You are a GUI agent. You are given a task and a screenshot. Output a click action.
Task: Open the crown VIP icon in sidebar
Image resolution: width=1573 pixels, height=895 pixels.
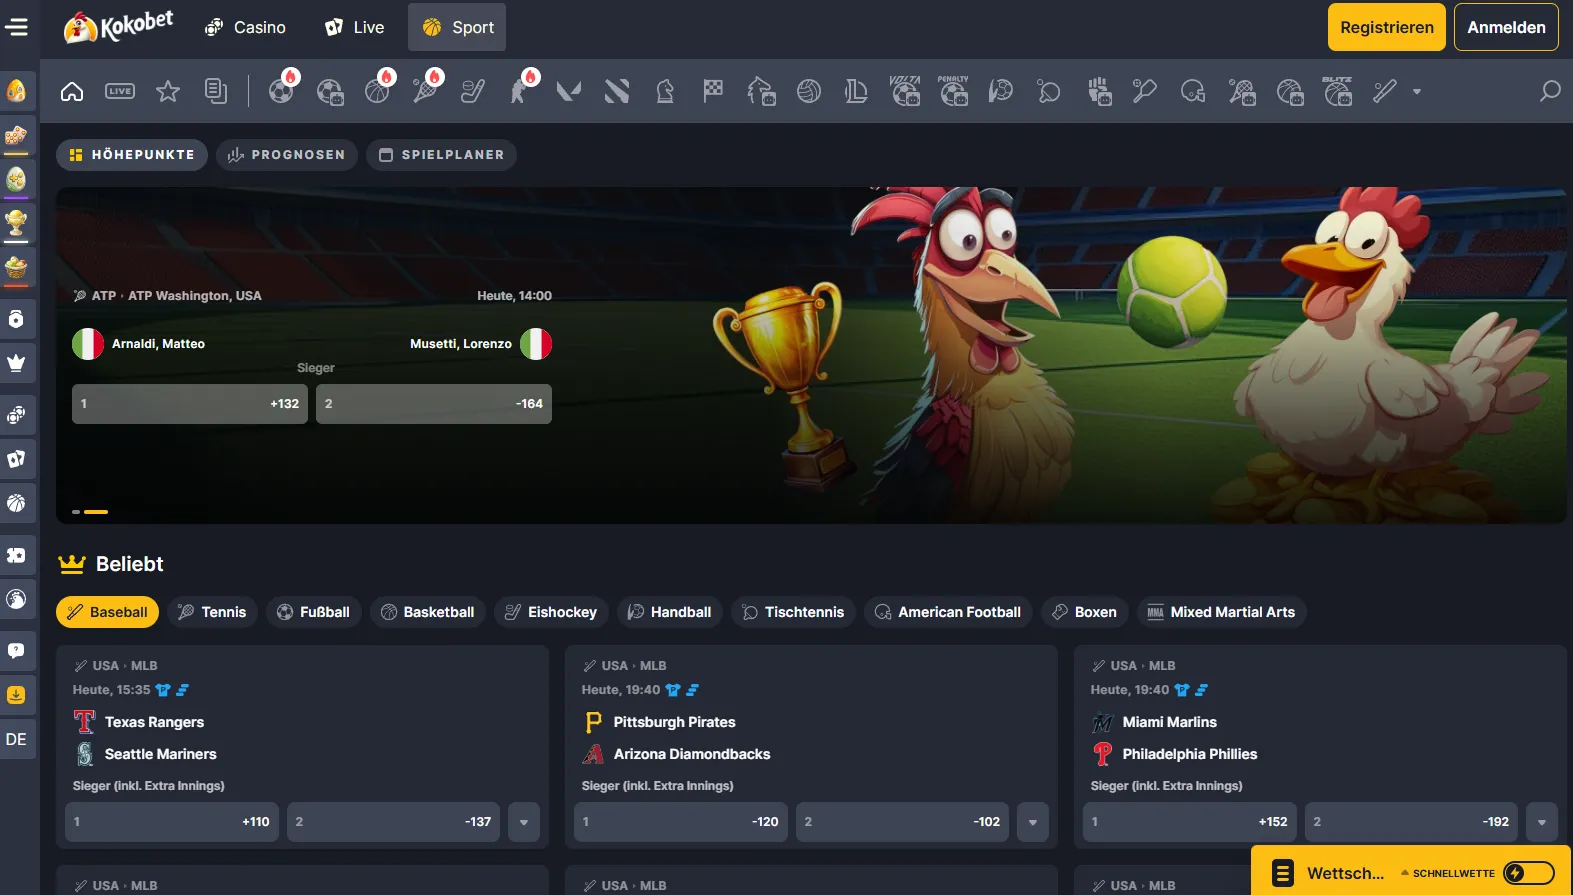(x=16, y=363)
